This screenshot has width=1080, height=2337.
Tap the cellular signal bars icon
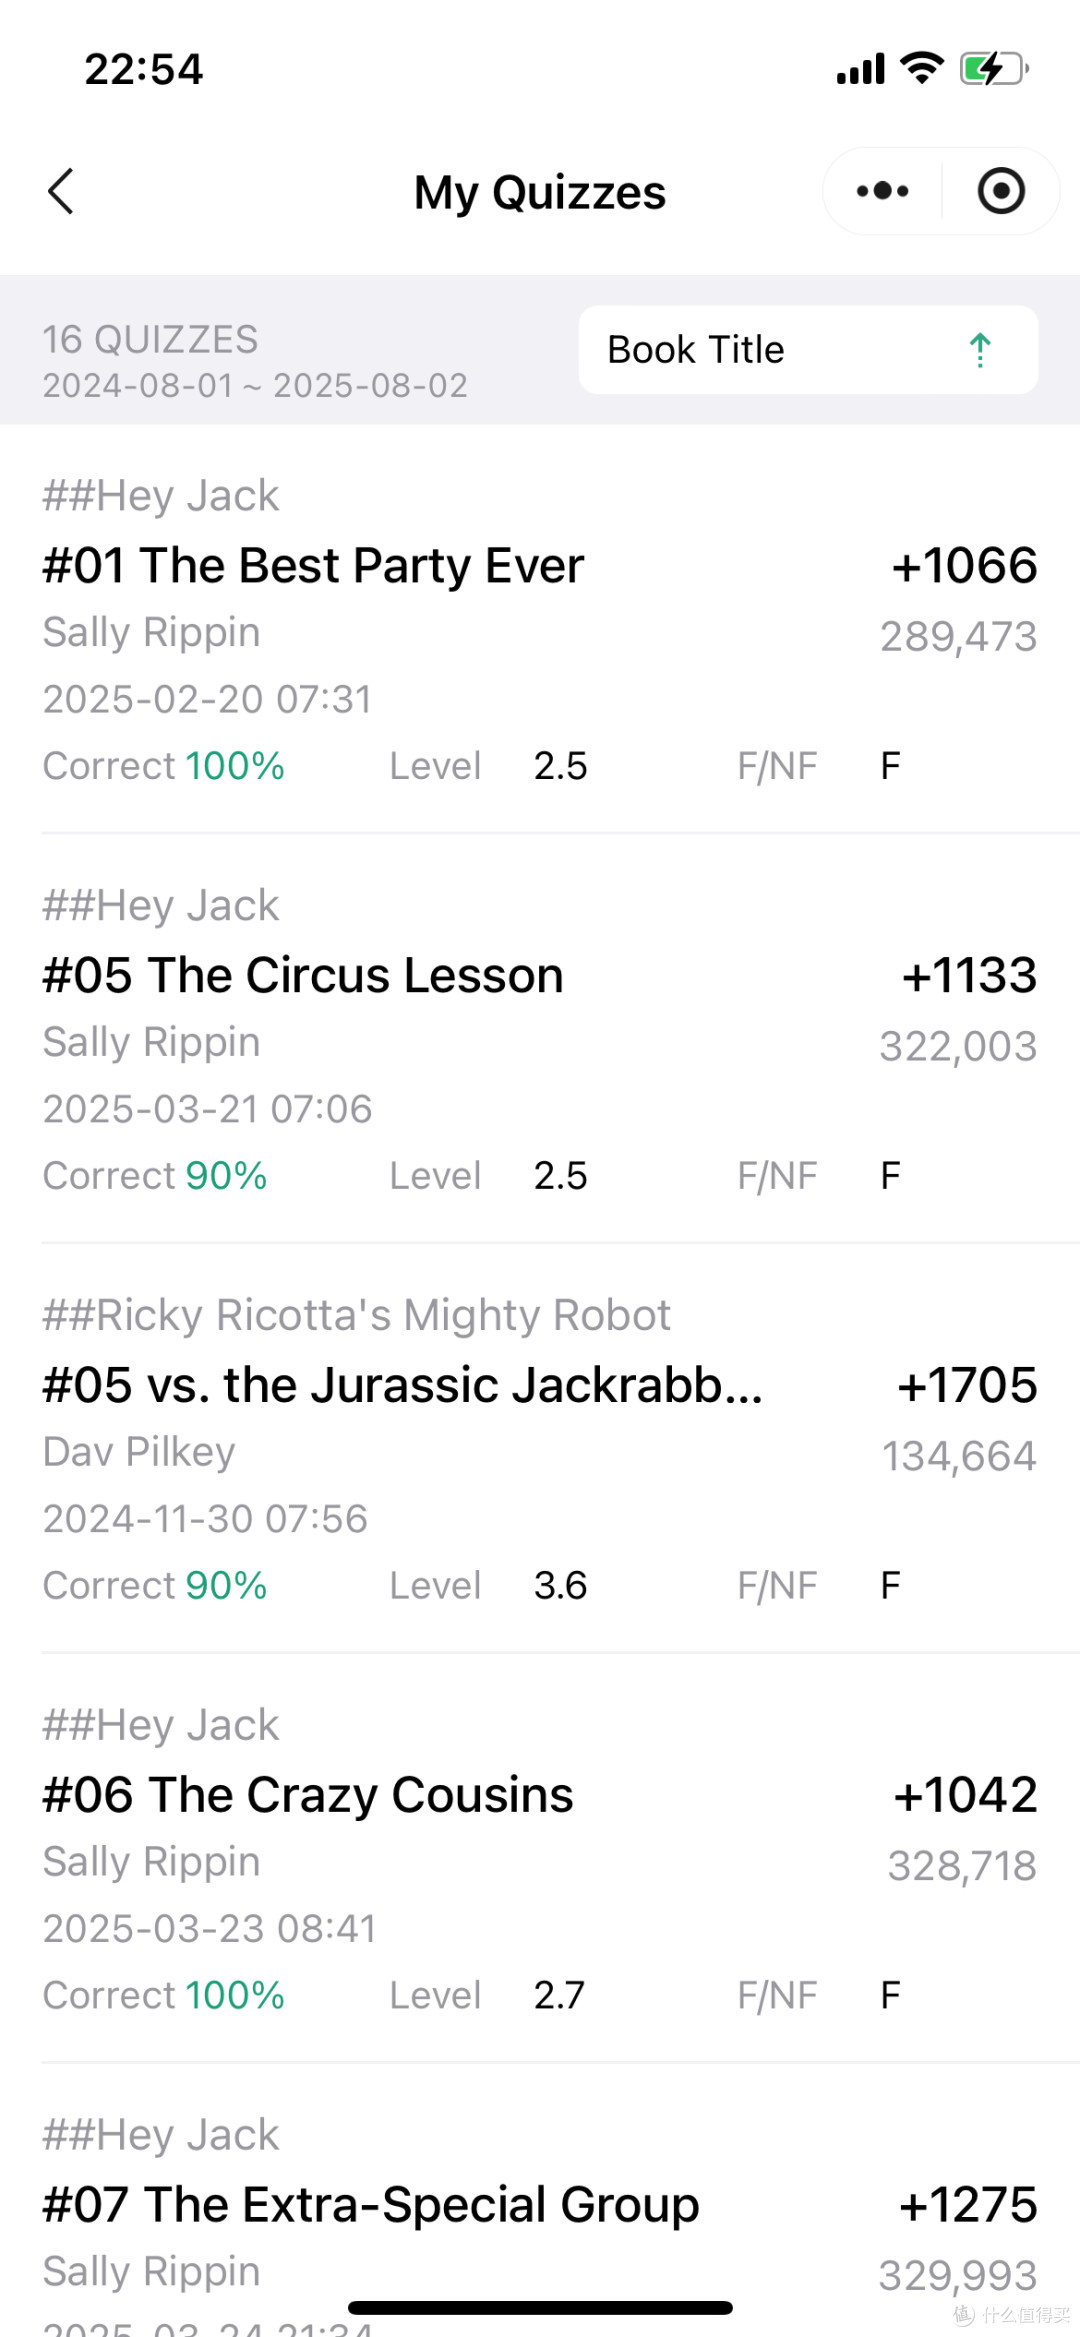861,69
